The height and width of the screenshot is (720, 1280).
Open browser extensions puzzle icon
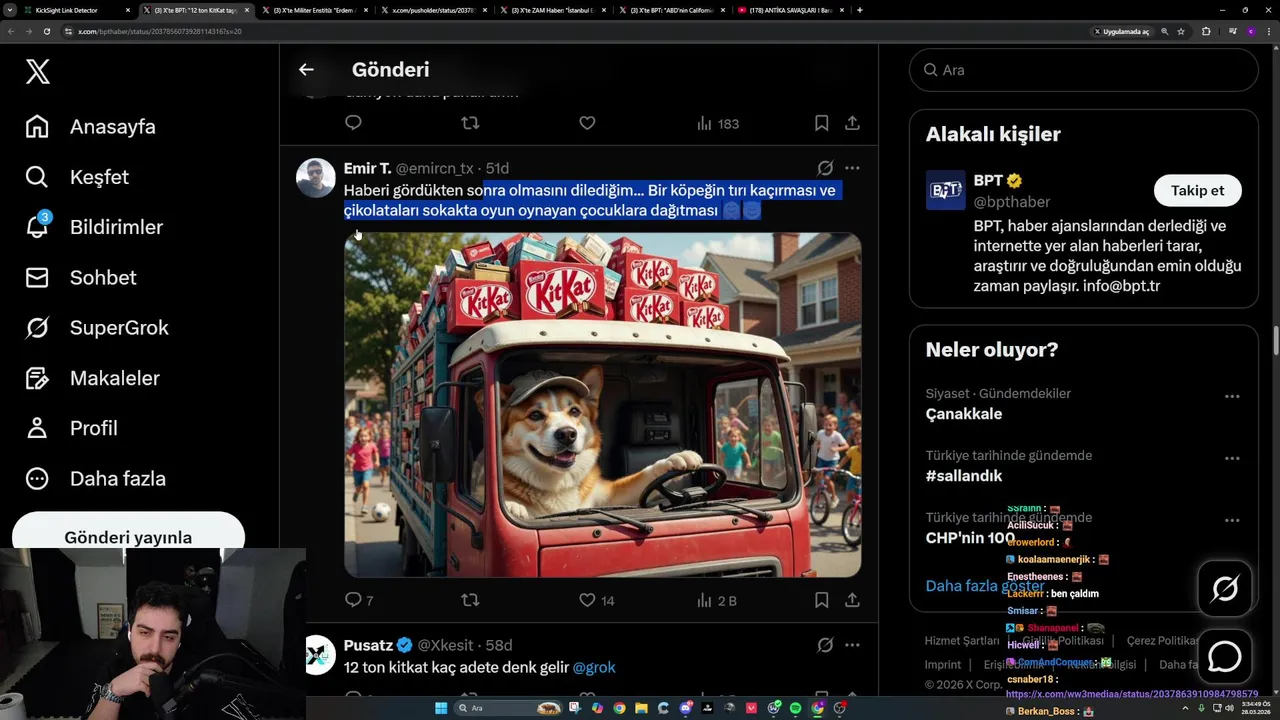click(x=1206, y=31)
